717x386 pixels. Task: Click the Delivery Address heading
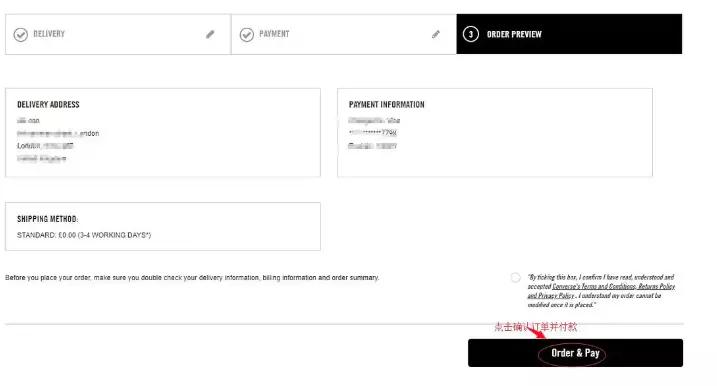[48, 105]
